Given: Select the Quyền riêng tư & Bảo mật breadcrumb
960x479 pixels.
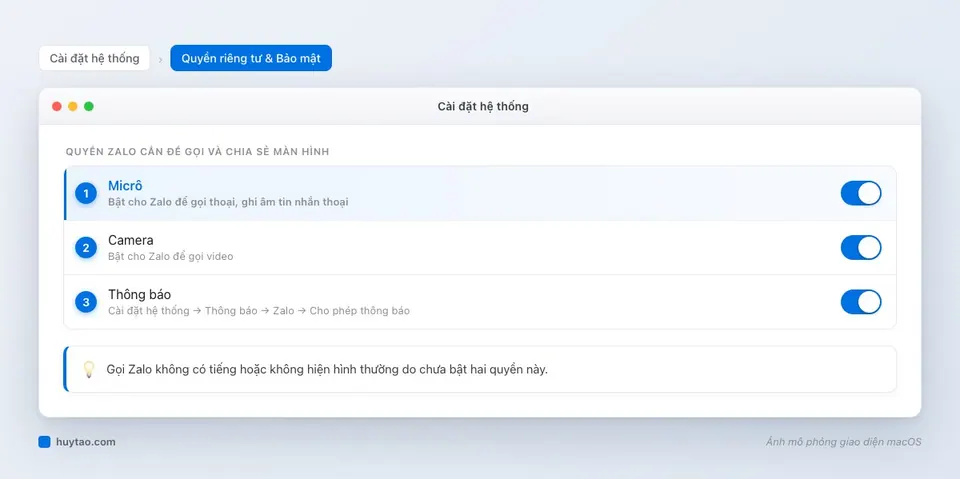Looking at the screenshot, I should (251, 58).
